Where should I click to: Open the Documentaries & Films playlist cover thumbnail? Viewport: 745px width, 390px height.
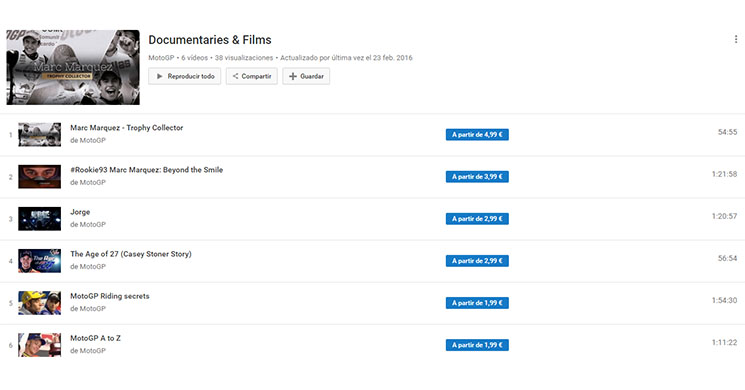click(73, 67)
